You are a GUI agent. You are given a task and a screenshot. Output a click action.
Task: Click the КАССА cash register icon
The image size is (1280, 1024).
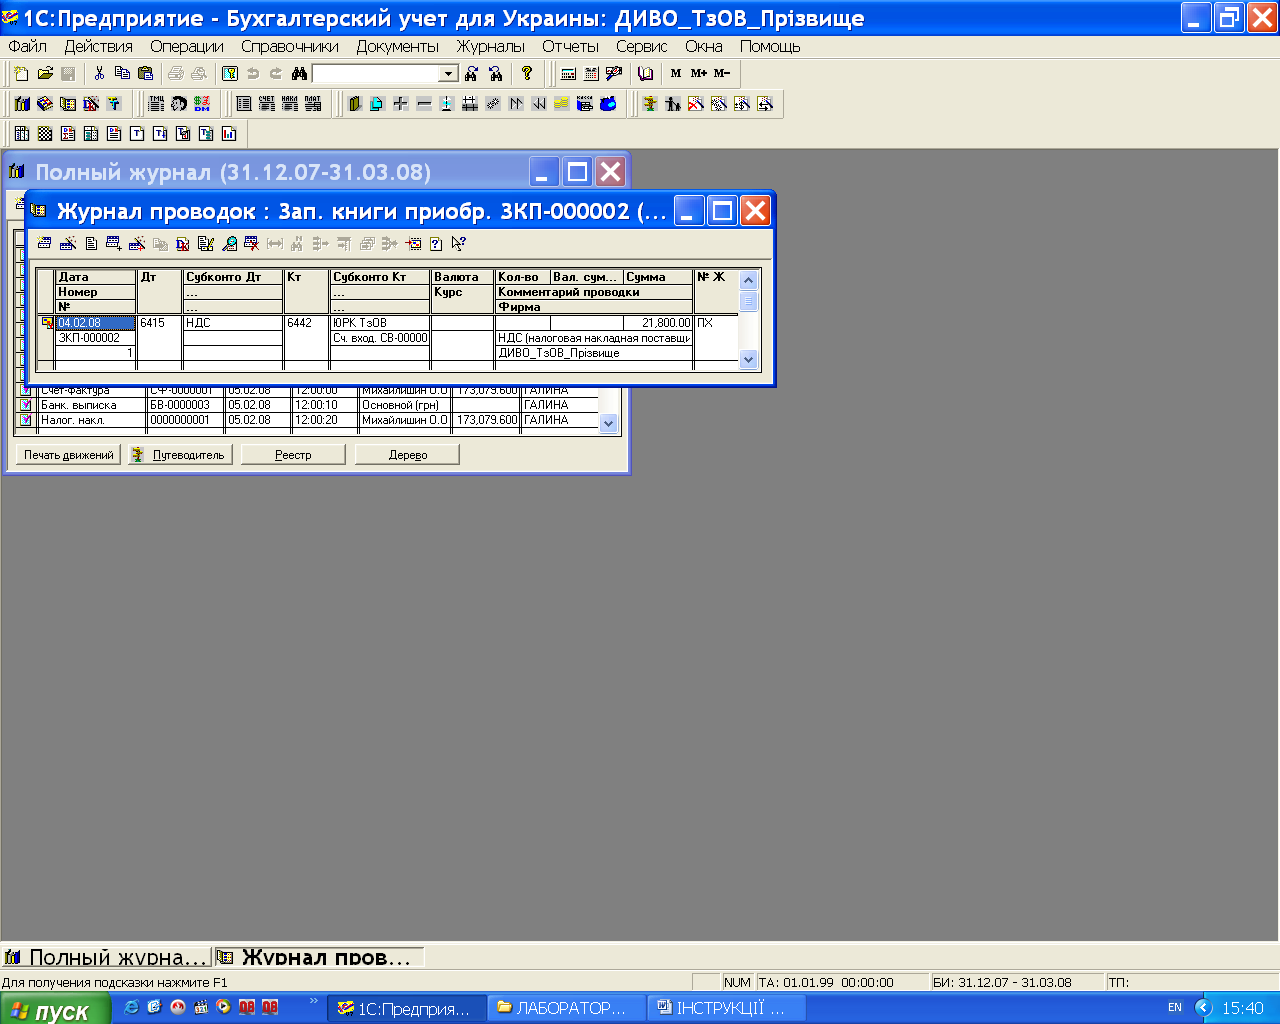[x=585, y=103]
